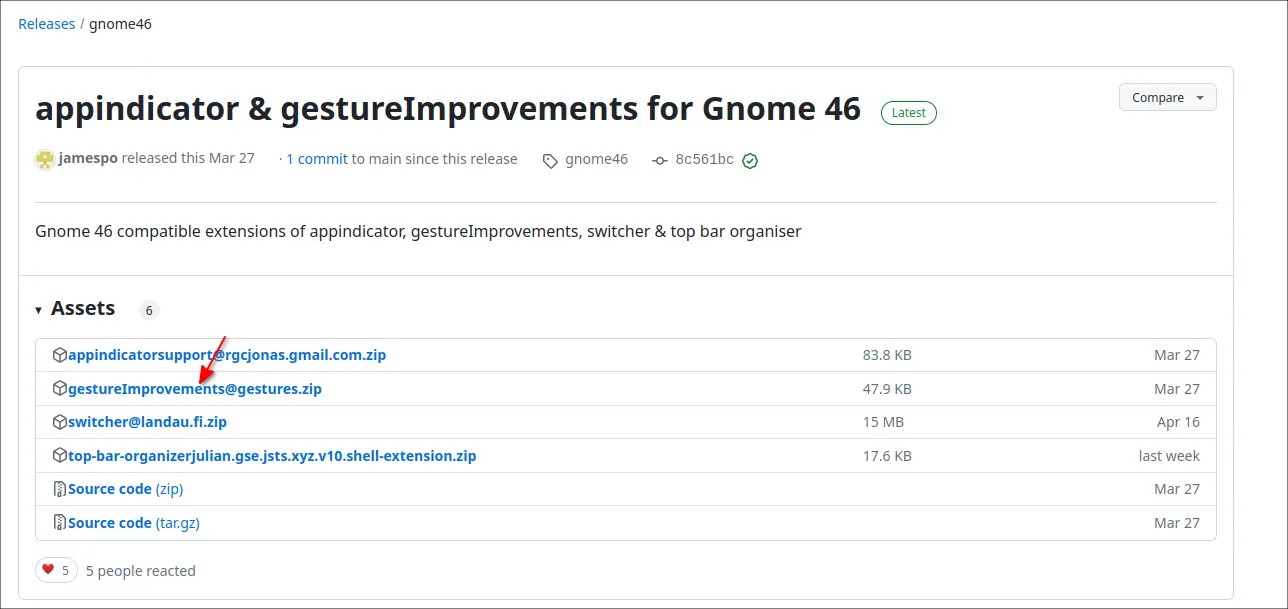Download switcher@landau.fi.zip
This screenshot has width=1288, height=609.
pos(147,422)
